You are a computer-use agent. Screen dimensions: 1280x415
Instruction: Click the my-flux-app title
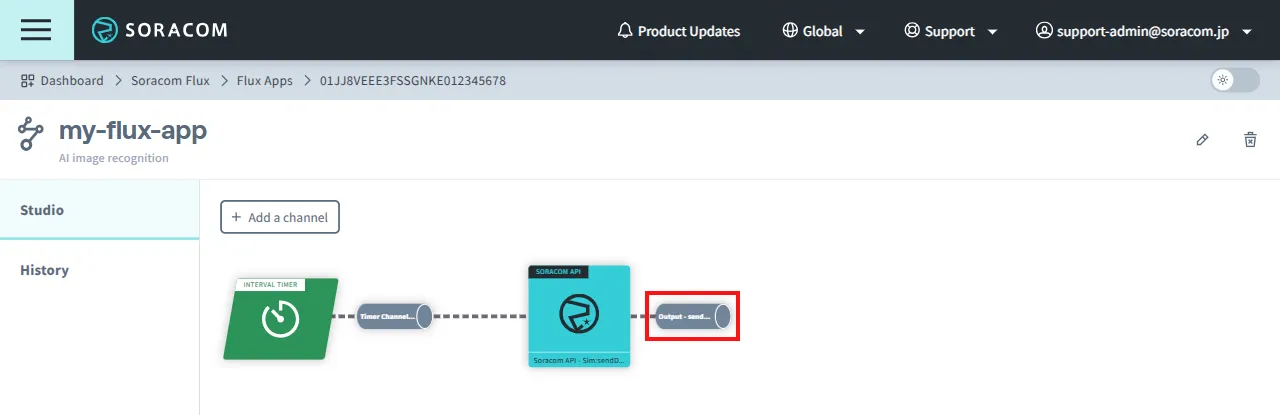point(133,130)
